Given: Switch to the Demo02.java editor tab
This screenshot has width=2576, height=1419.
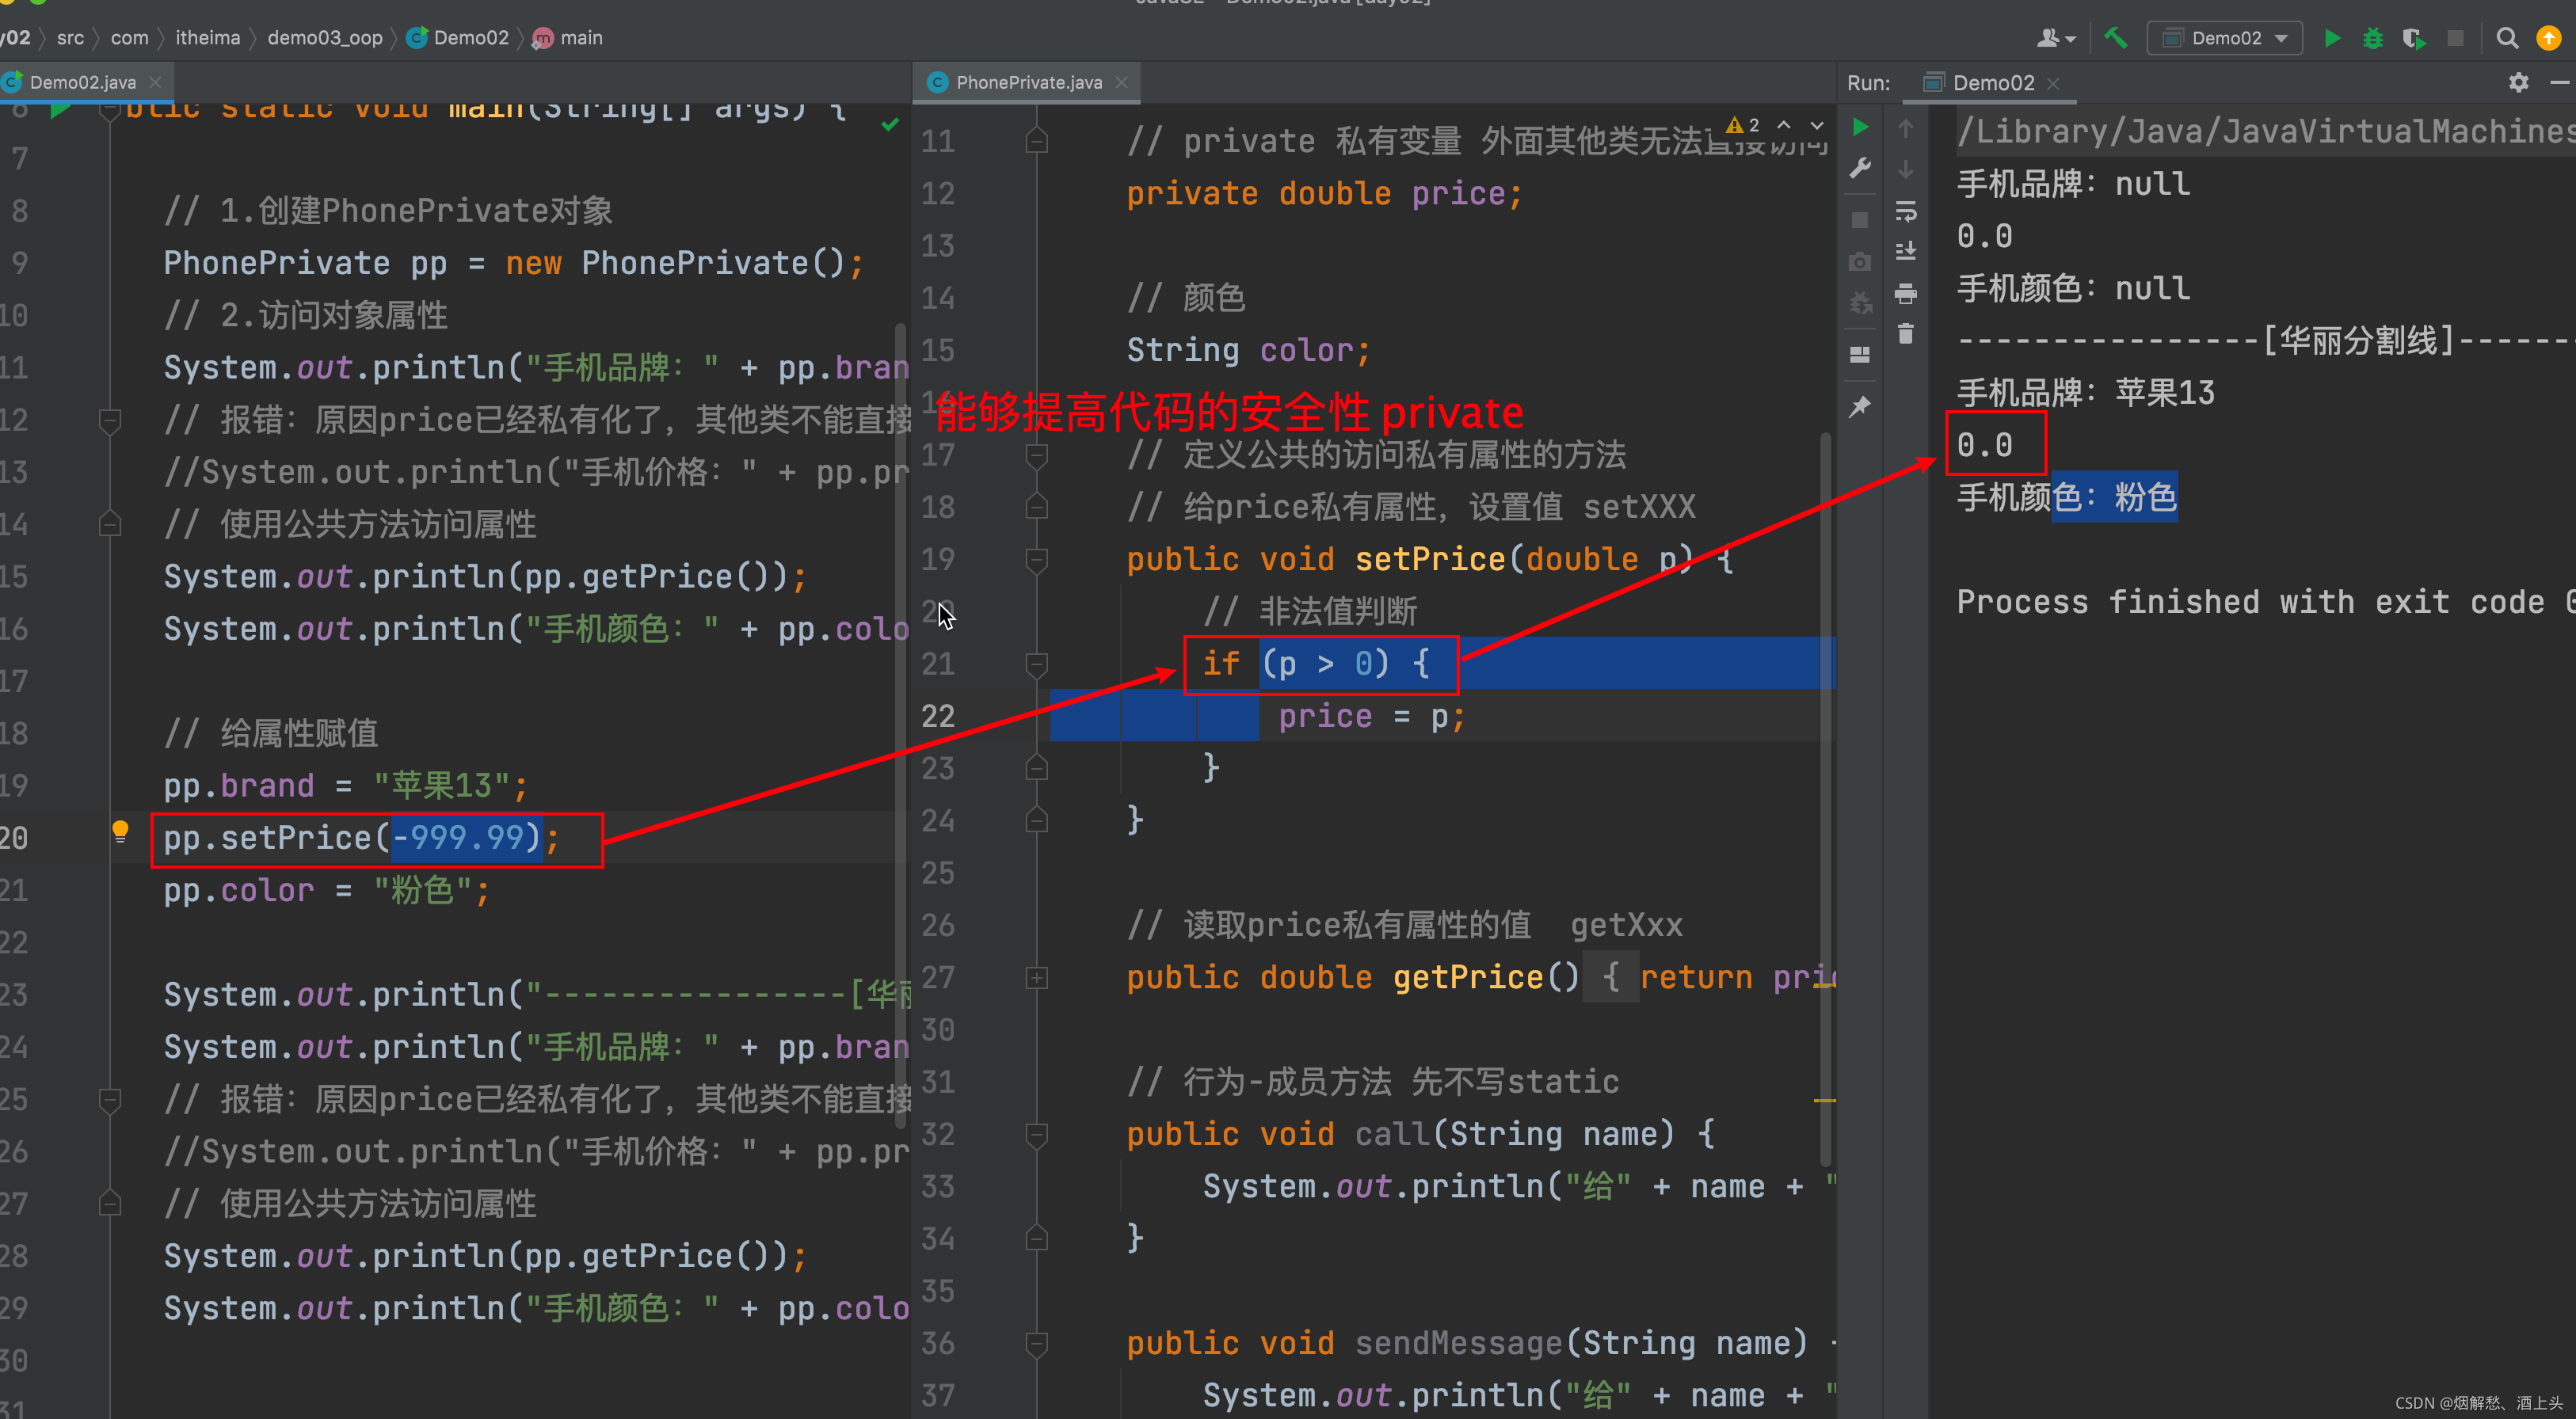Looking at the screenshot, I should 82,82.
